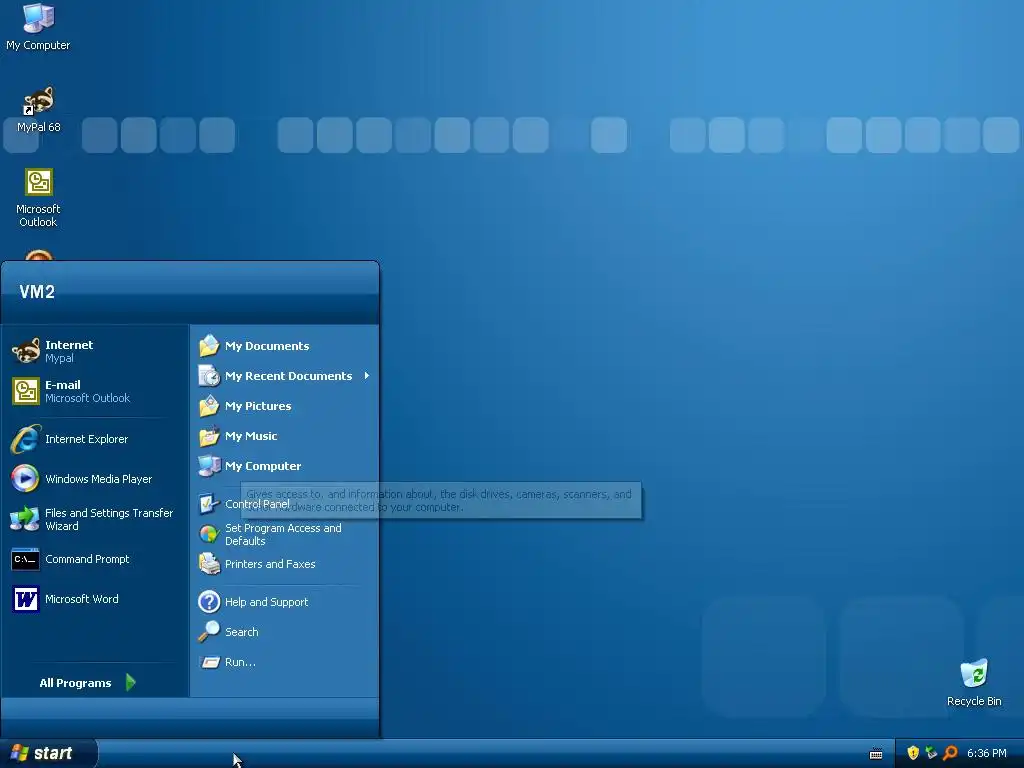Screen dimensions: 1024x768
Task: Click the magnifier tray icon
Action: point(950,753)
